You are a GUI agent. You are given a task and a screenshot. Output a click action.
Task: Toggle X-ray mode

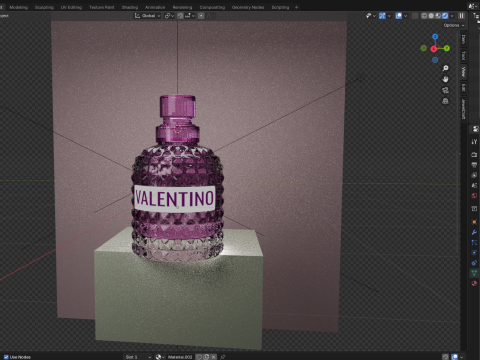(415, 16)
